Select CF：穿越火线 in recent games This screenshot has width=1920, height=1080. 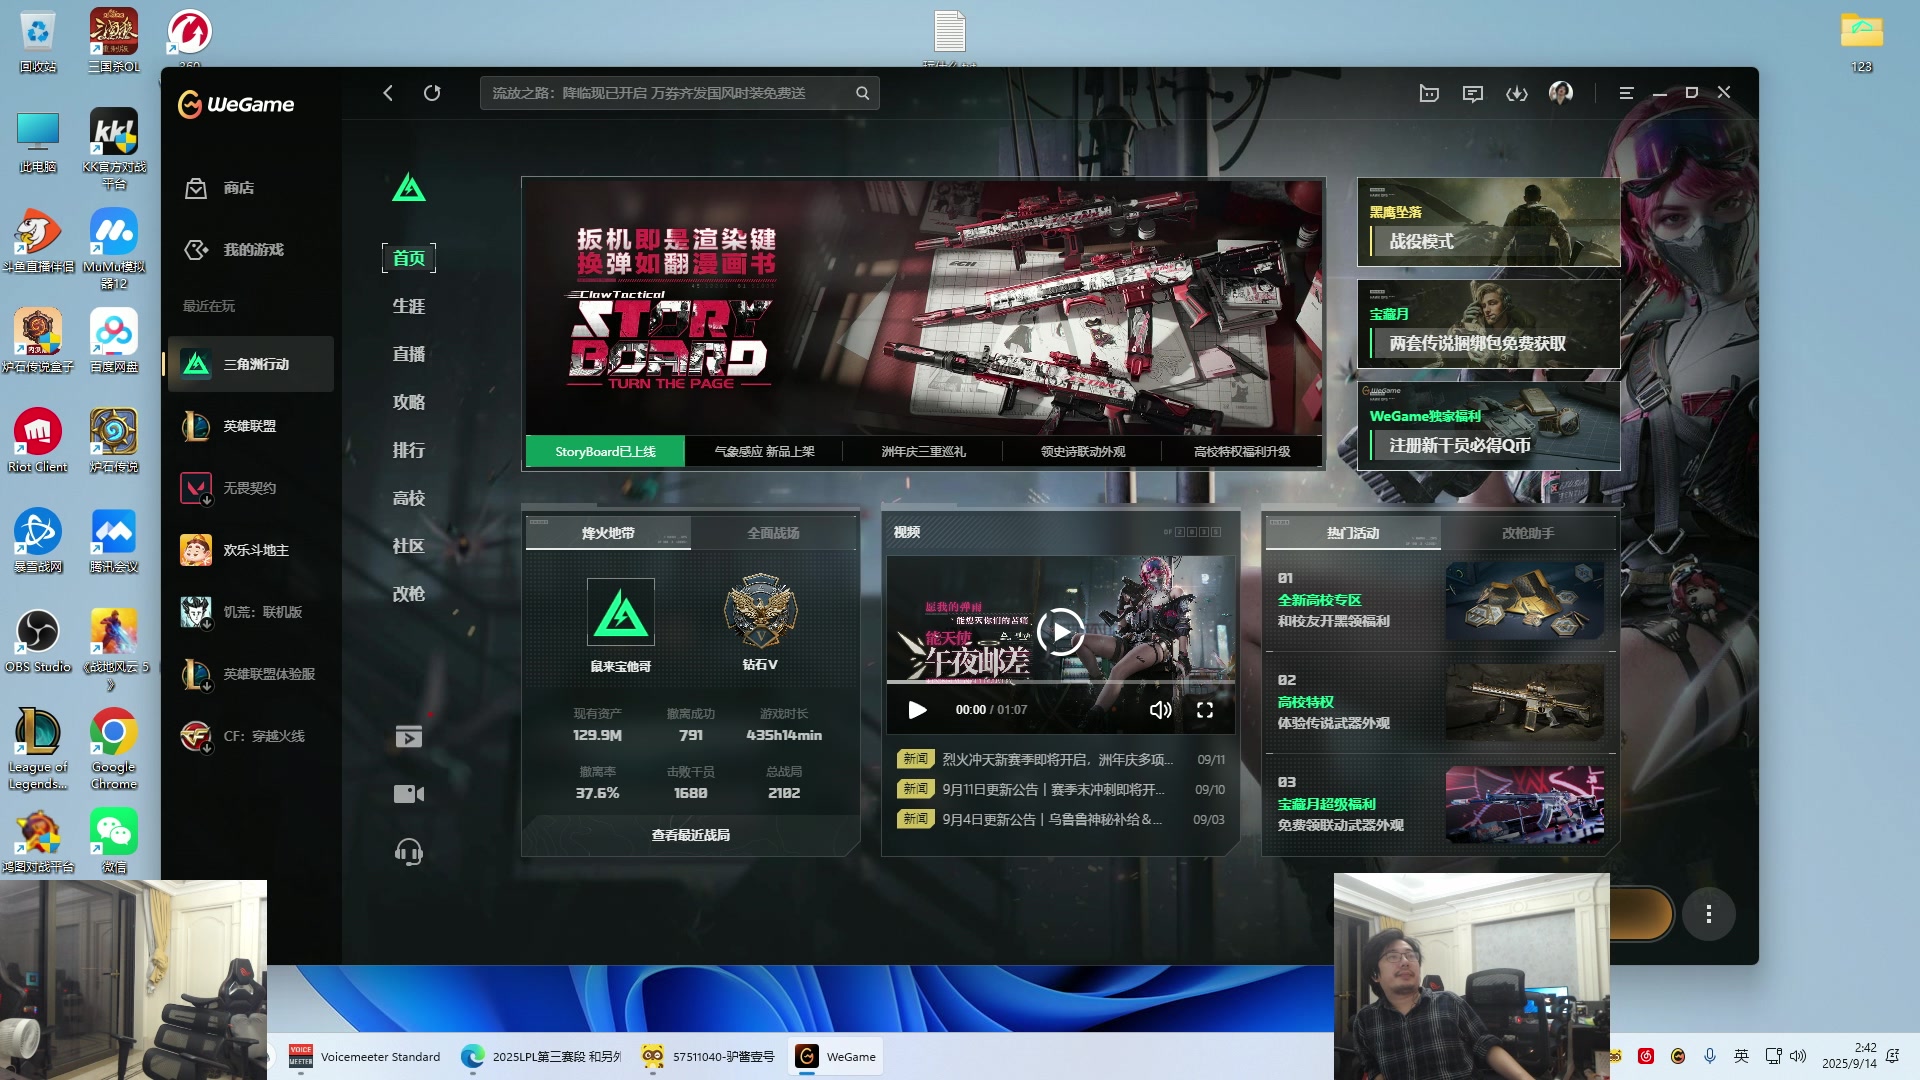[x=250, y=736]
